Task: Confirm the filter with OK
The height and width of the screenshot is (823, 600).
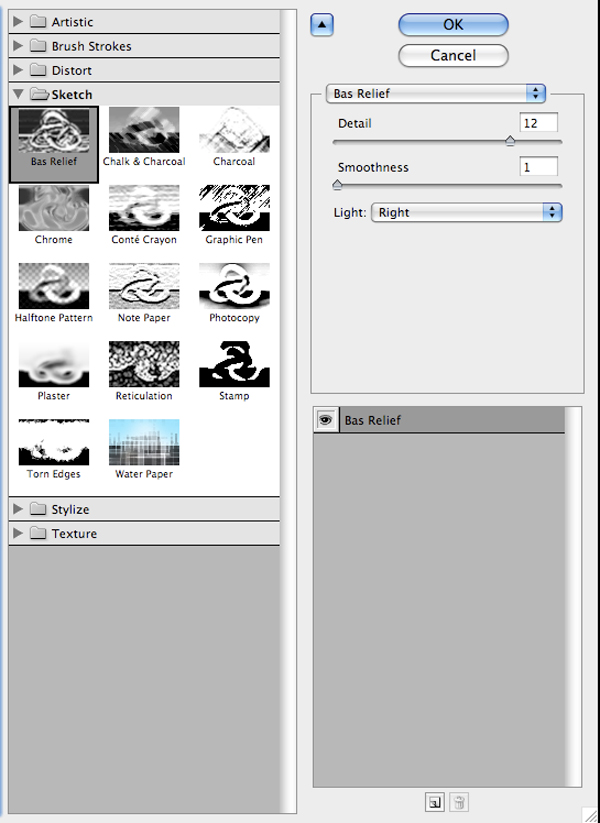Action: pos(453,25)
